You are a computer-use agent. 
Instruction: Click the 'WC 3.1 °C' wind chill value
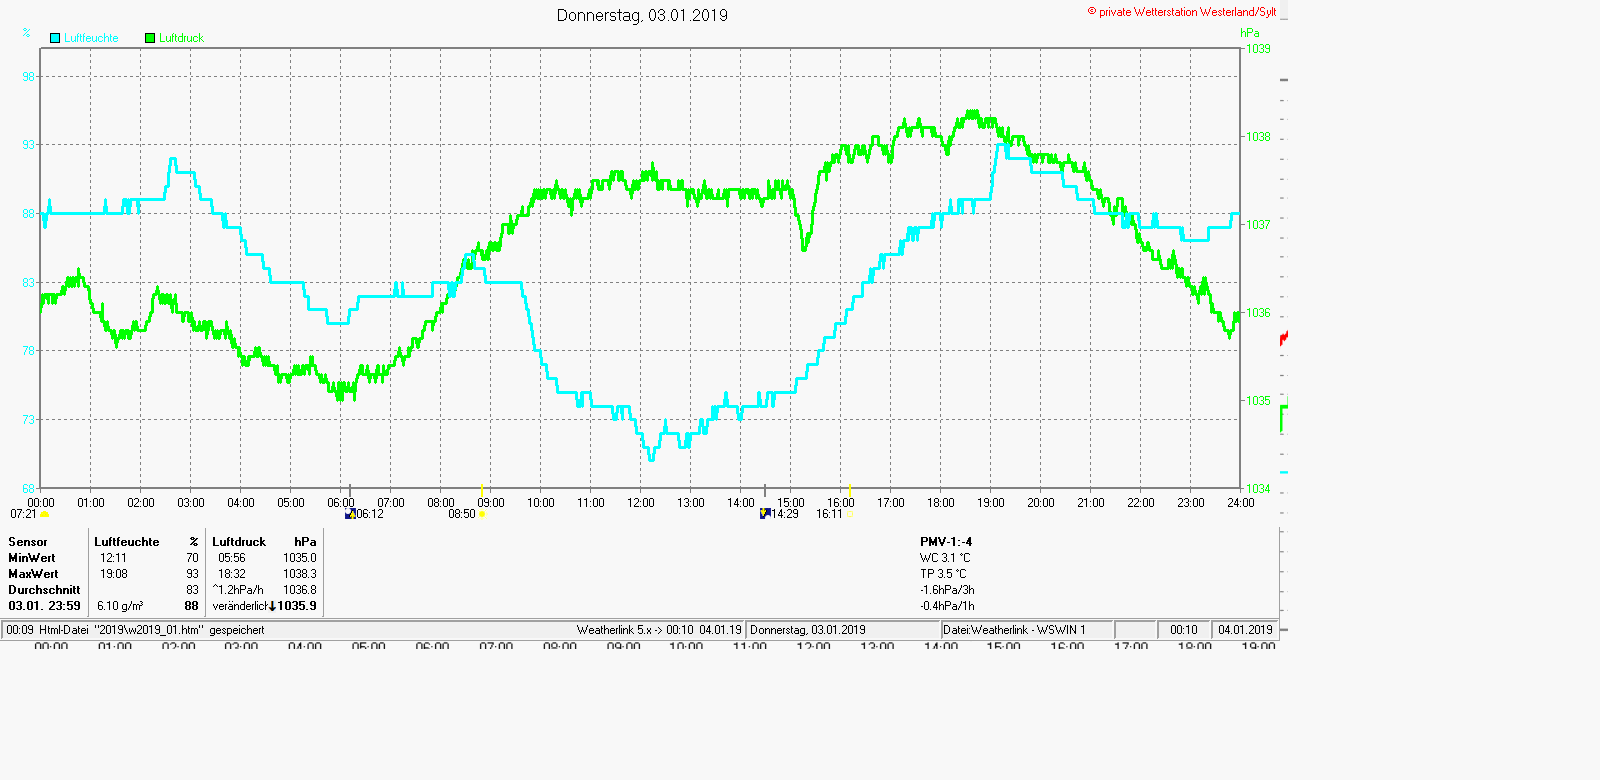click(x=945, y=558)
